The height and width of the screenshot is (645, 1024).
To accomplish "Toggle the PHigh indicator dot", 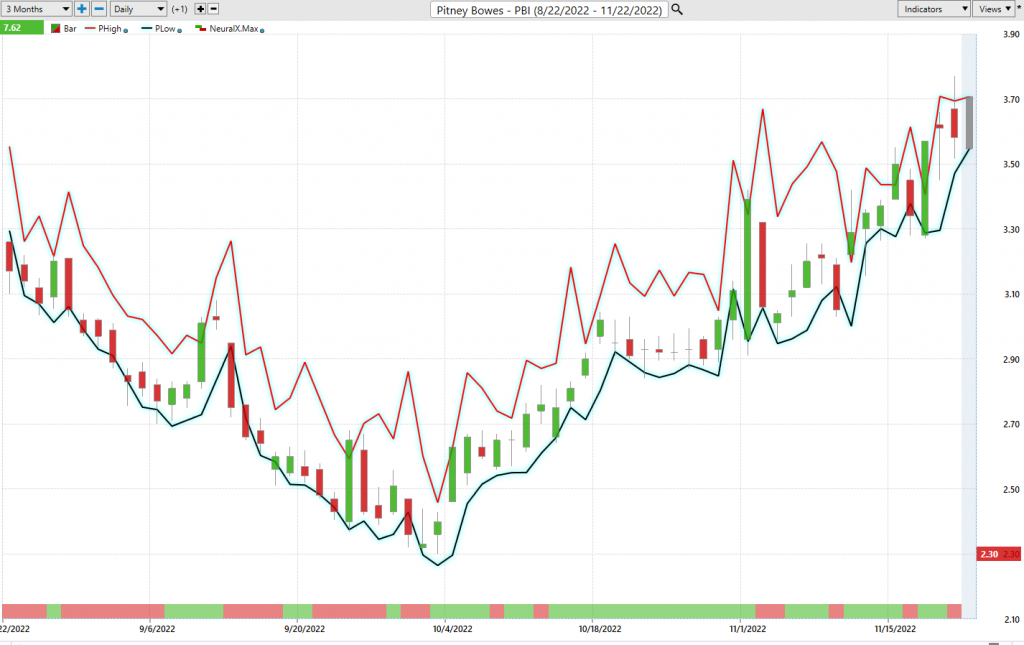I will (125, 31).
